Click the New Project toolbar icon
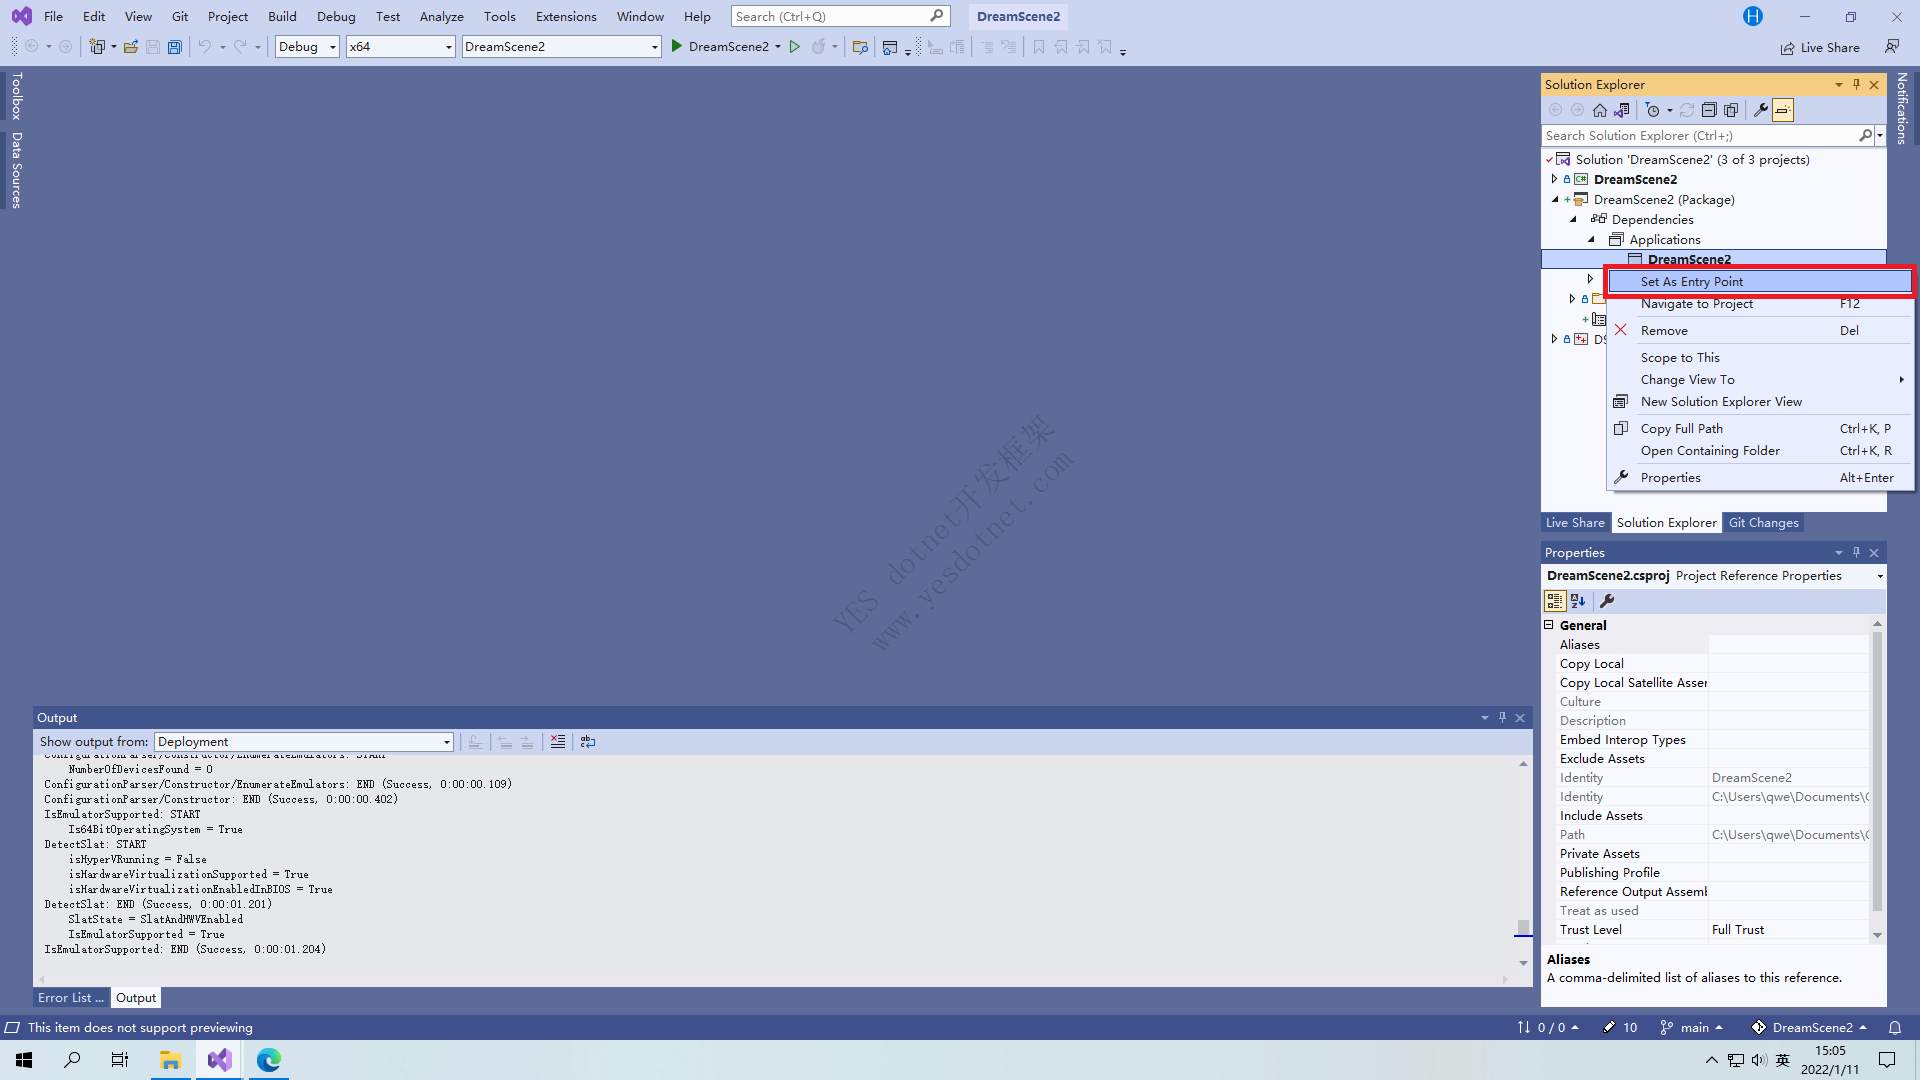Image resolution: width=1920 pixels, height=1080 pixels. (x=97, y=47)
